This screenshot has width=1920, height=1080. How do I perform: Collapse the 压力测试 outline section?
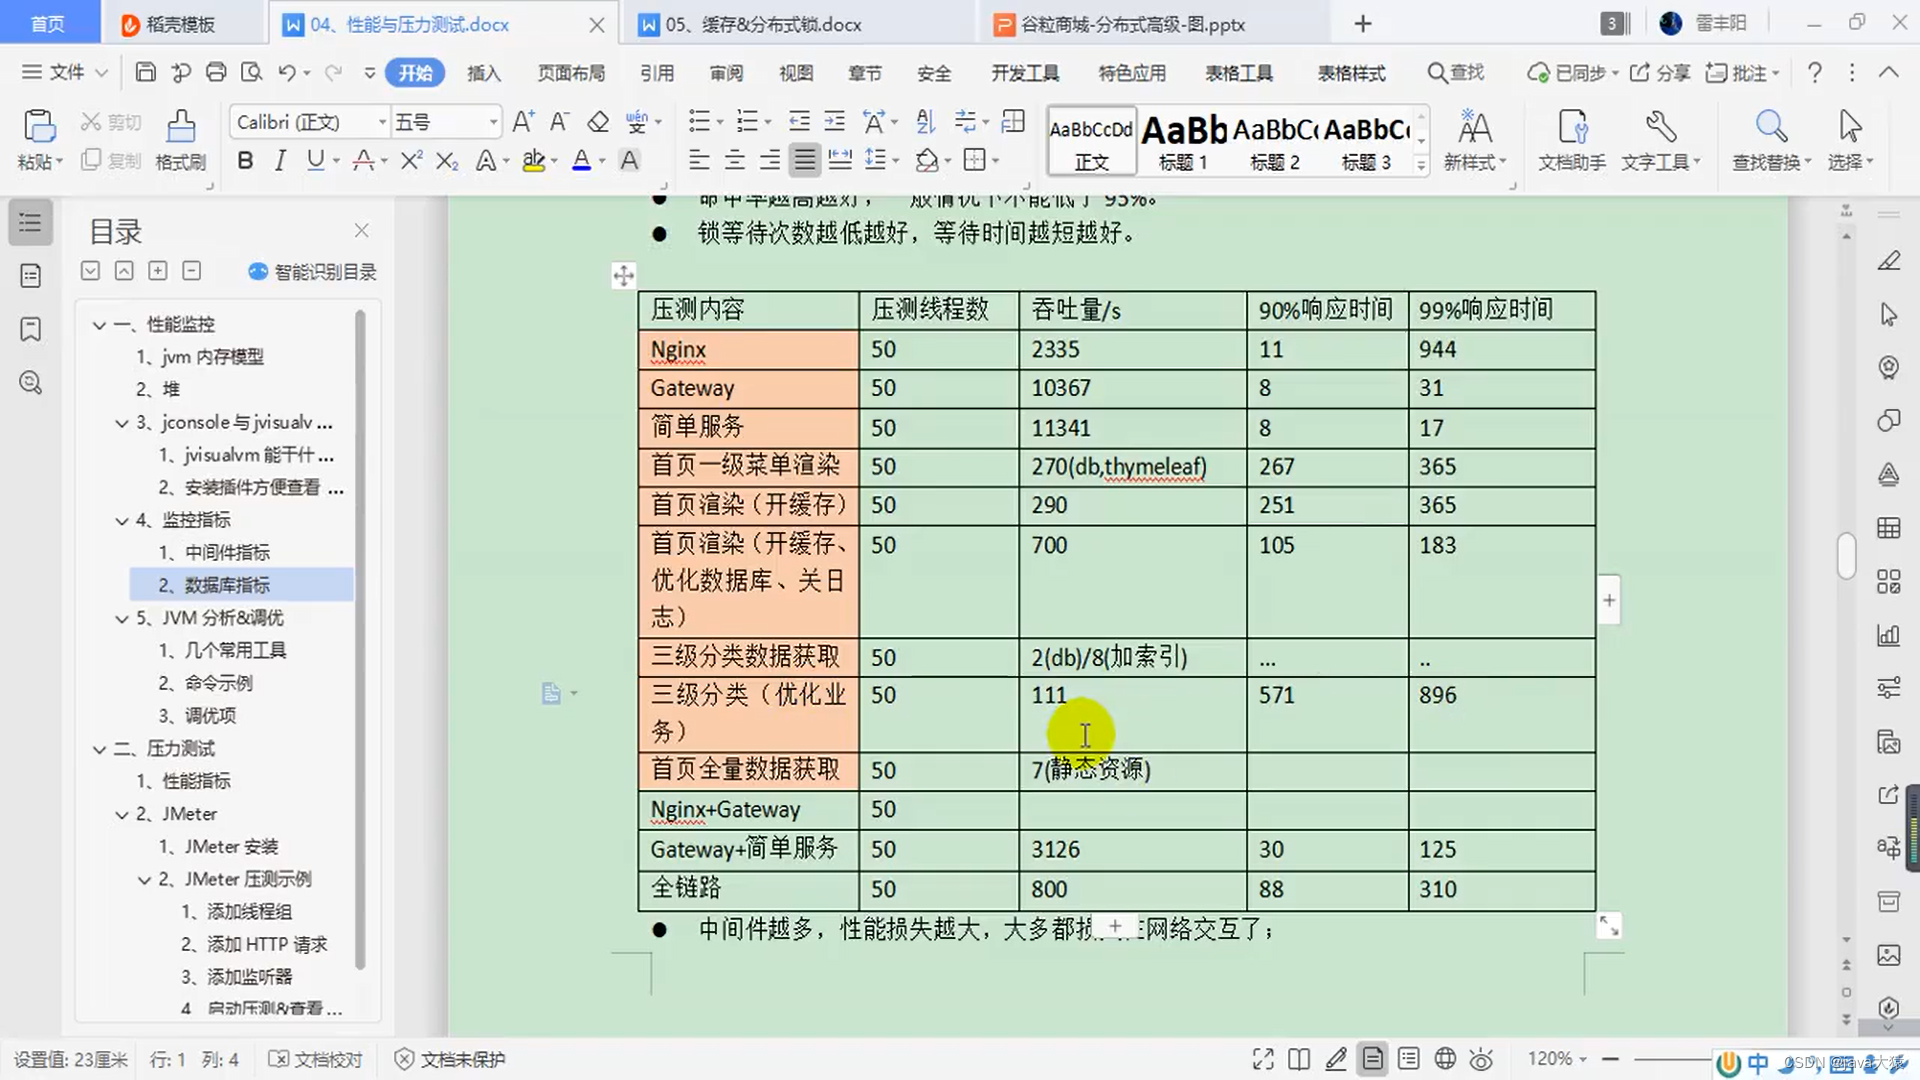99,749
